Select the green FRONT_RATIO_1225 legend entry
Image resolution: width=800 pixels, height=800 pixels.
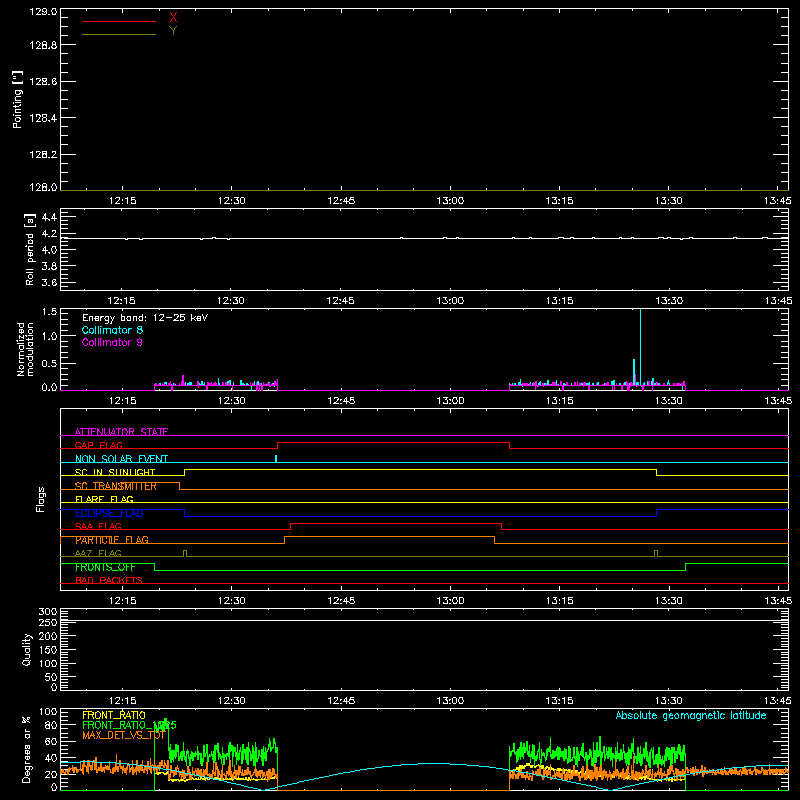129,725
